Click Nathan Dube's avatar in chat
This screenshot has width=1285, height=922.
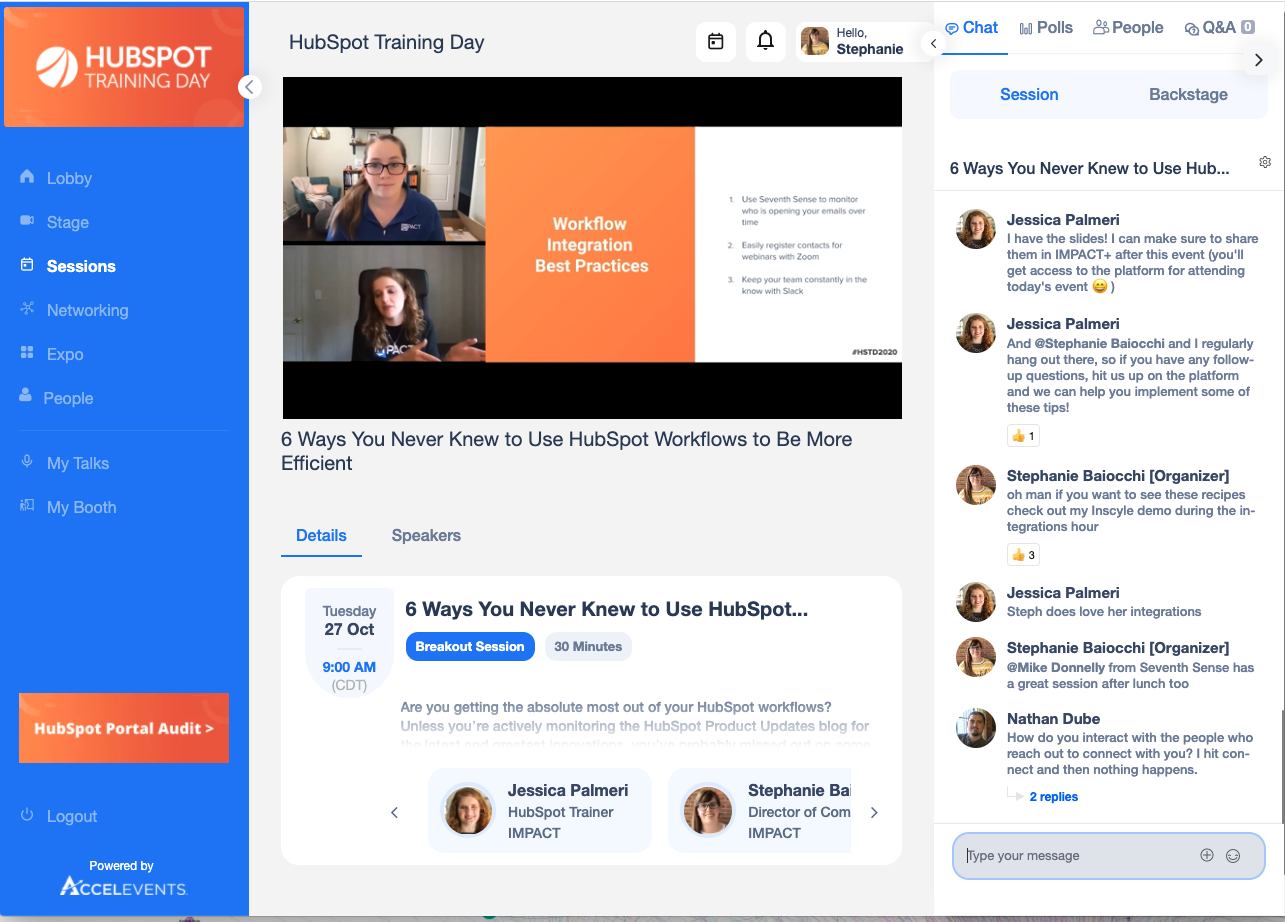[x=976, y=728]
